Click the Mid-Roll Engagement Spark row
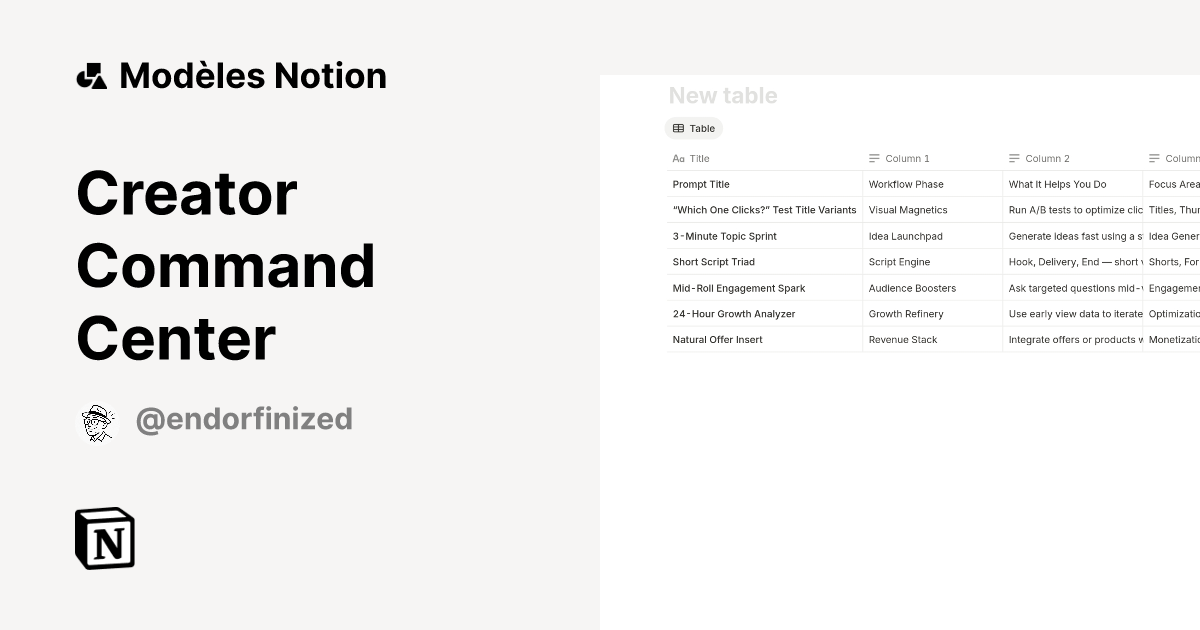Image resolution: width=1200 pixels, height=630 pixels. click(x=737, y=288)
